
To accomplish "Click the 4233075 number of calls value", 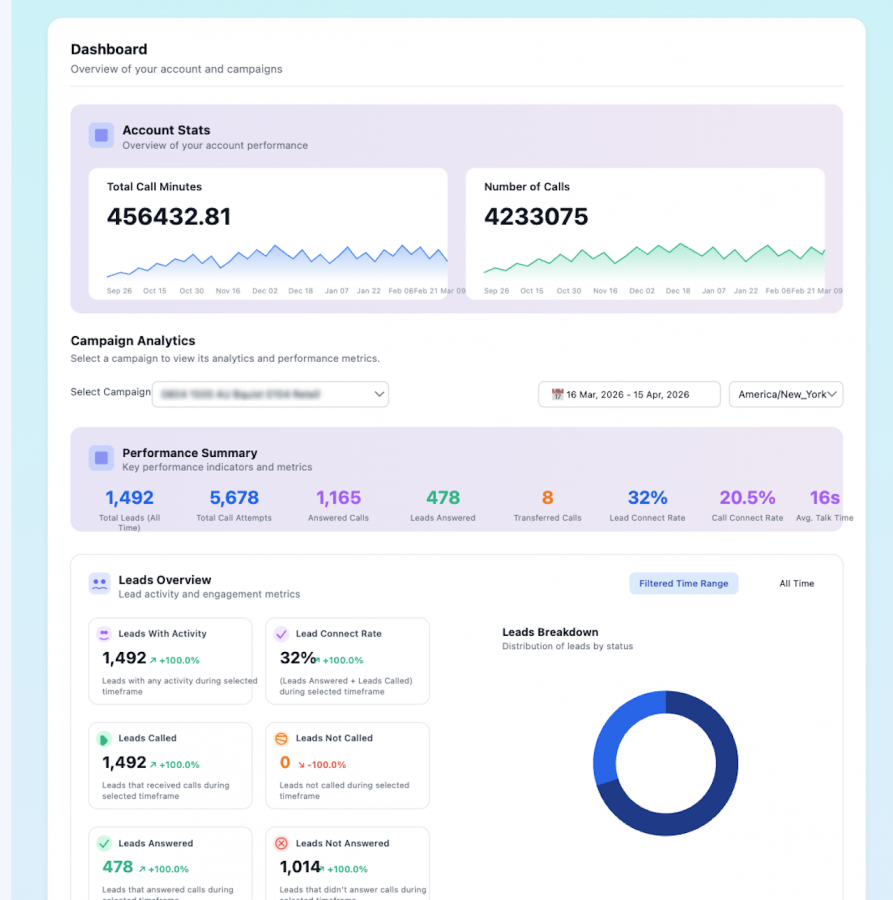I will tap(536, 216).
